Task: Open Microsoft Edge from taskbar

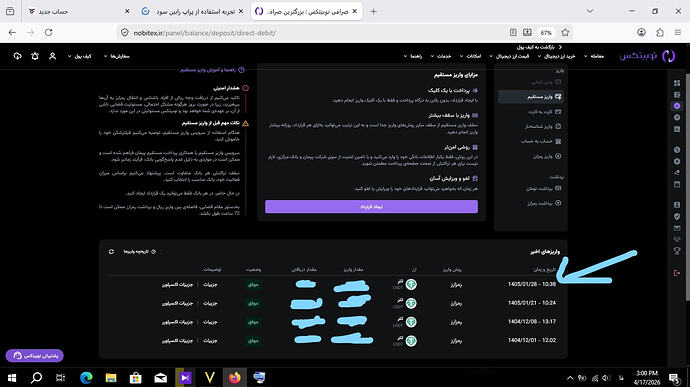Action: pos(86,377)
